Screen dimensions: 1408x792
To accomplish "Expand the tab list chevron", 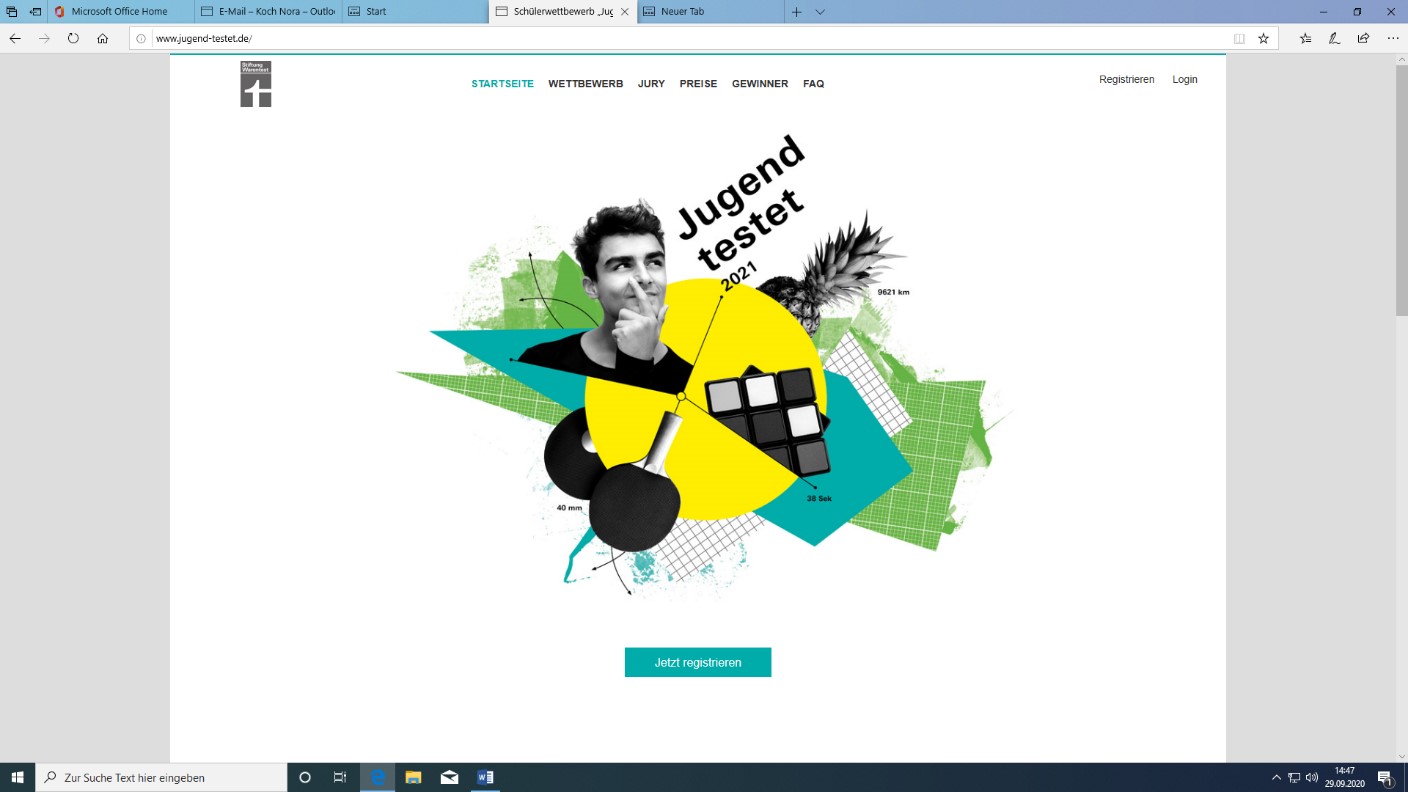I will (x=820, y=12).
